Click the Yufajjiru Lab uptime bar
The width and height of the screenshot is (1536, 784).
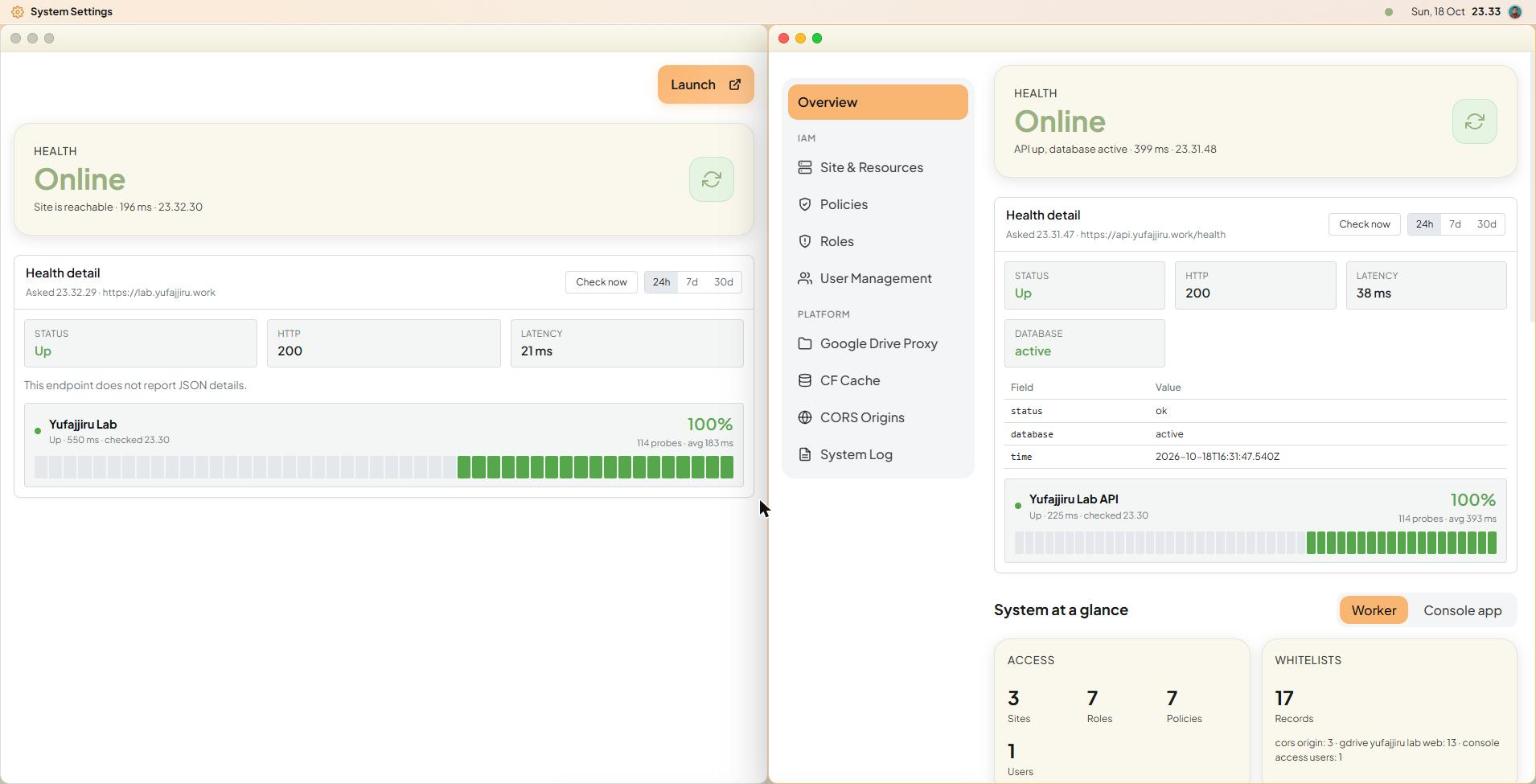pyautogui.click(x=384, y=467)
